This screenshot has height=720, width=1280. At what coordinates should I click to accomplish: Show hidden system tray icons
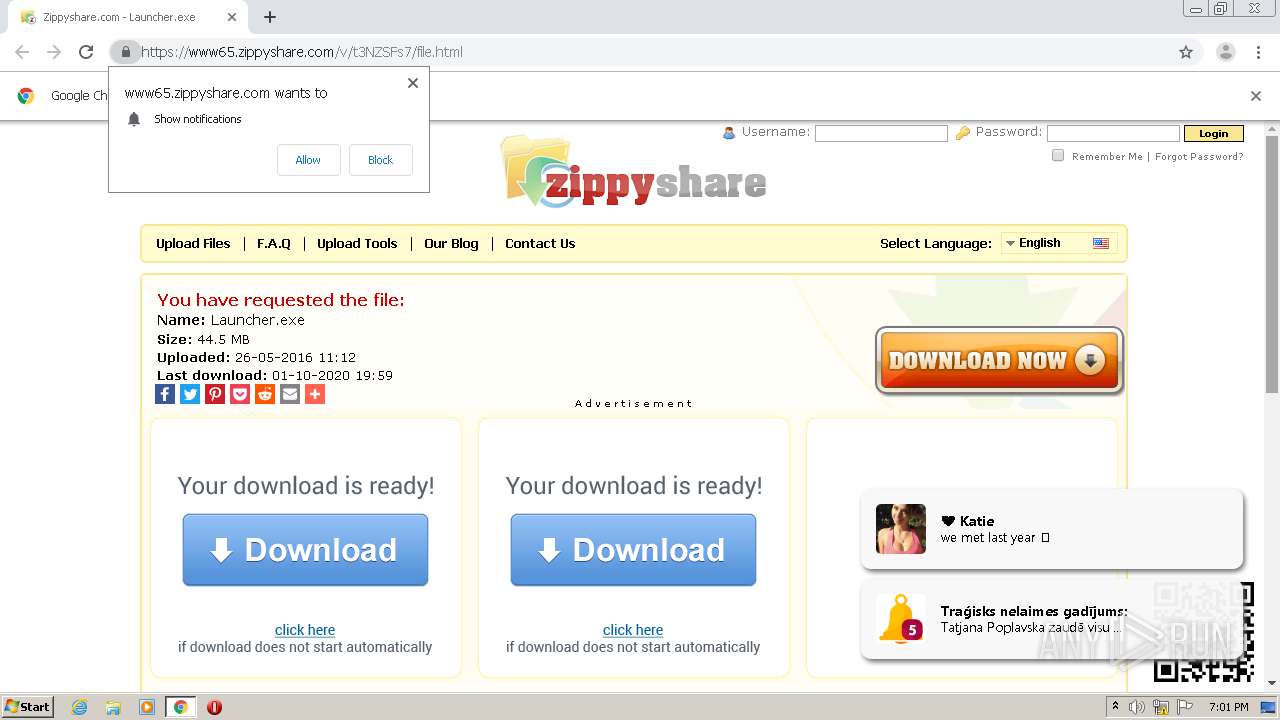click(x=1115, y=707)
